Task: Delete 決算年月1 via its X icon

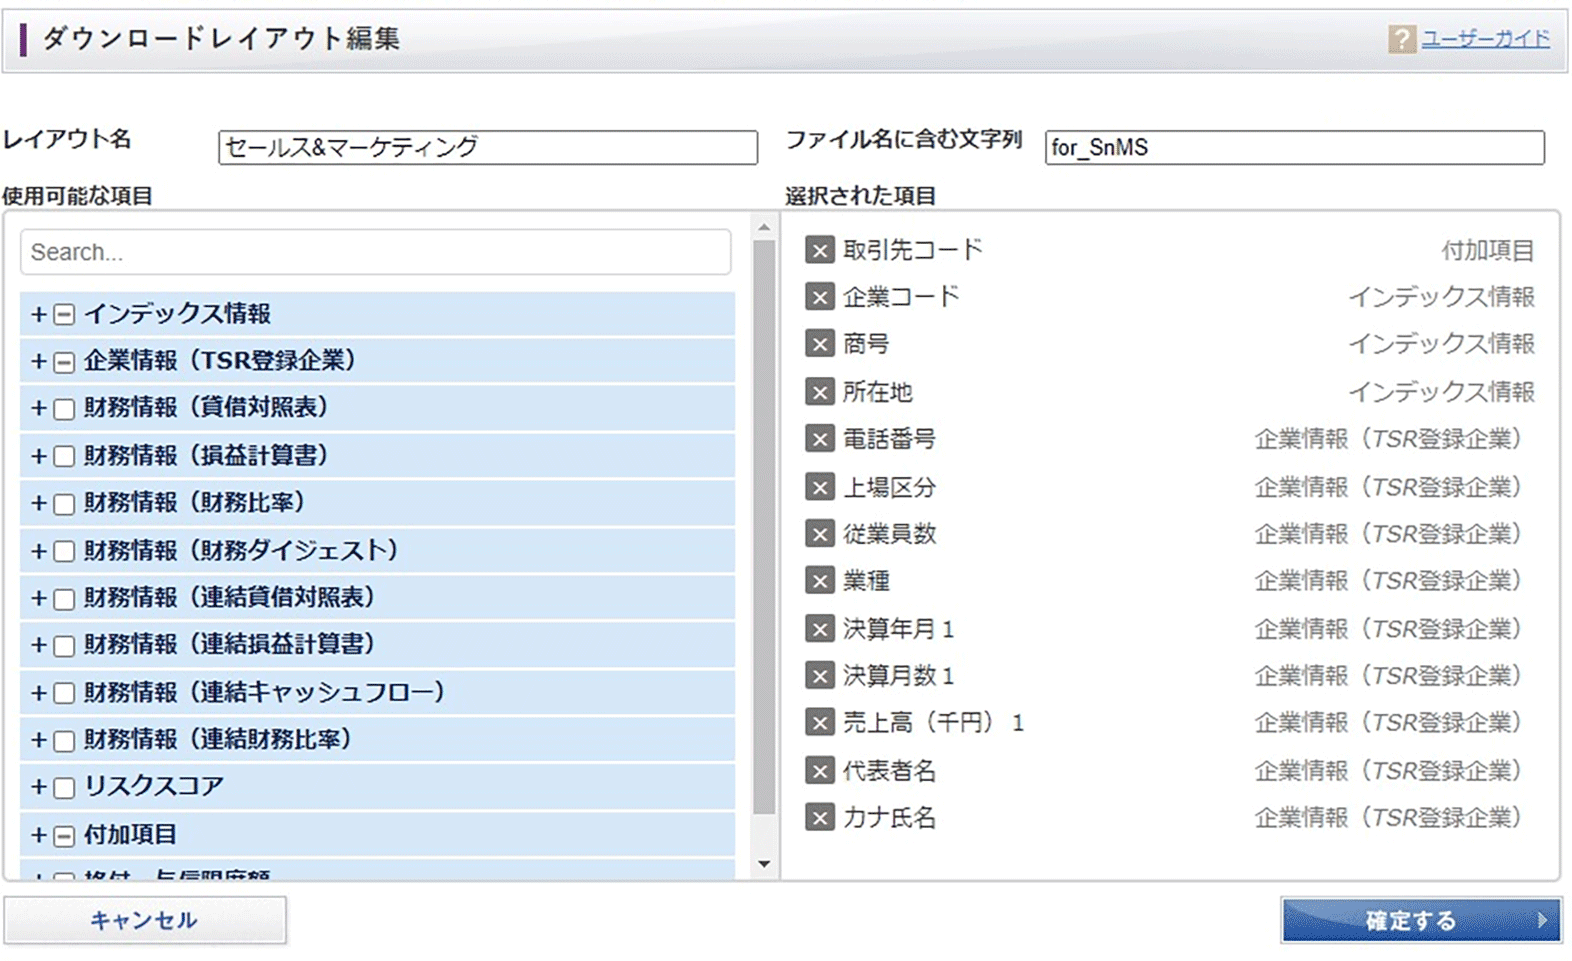Action: click(x=819, y=629)
